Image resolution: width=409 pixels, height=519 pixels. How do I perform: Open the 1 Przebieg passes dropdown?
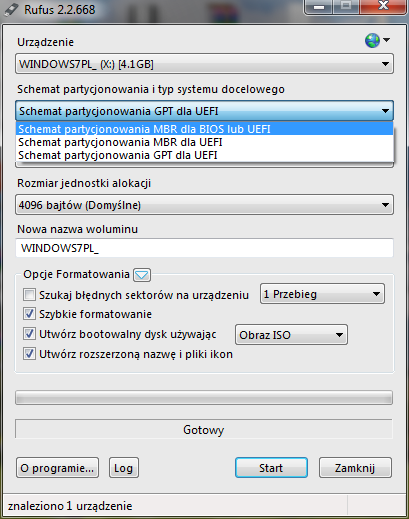tap(322, 294)
